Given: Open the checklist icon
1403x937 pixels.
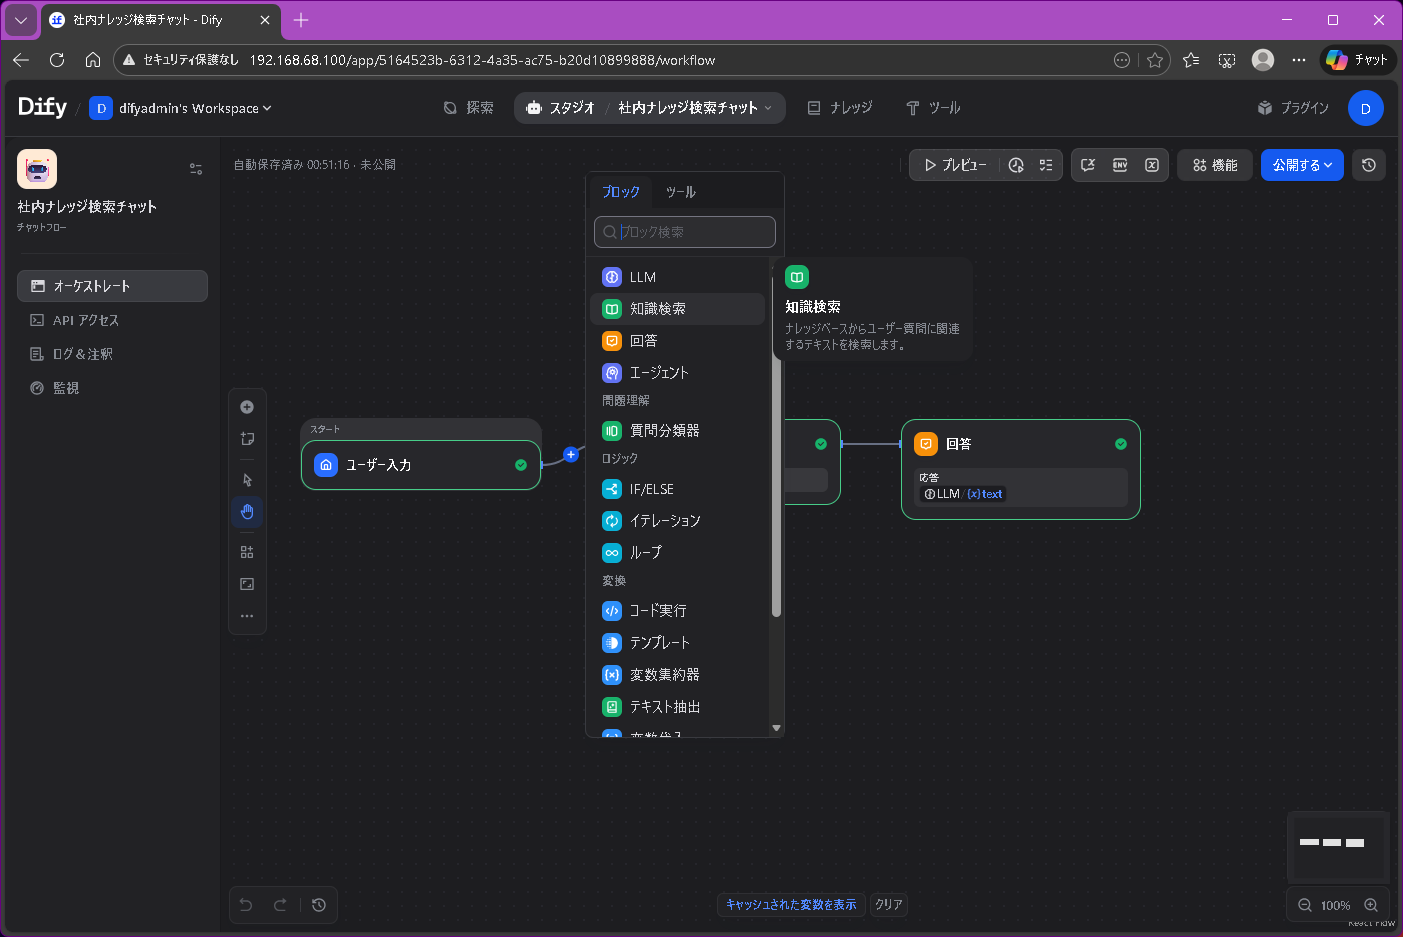Looking at the screenshot, I should coord(1046,165).
